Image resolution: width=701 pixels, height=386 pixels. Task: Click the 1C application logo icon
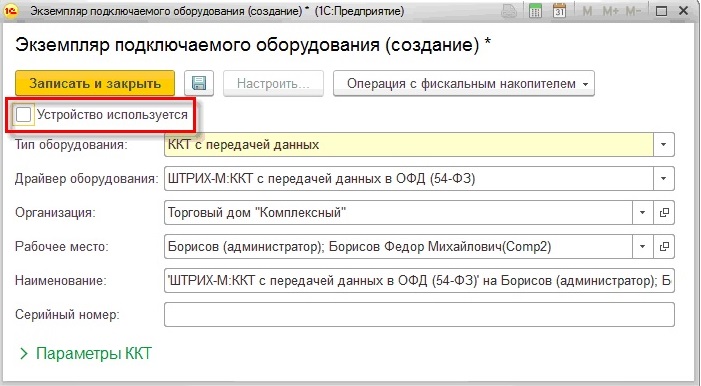pyautogui.click(x=11, y=11)
